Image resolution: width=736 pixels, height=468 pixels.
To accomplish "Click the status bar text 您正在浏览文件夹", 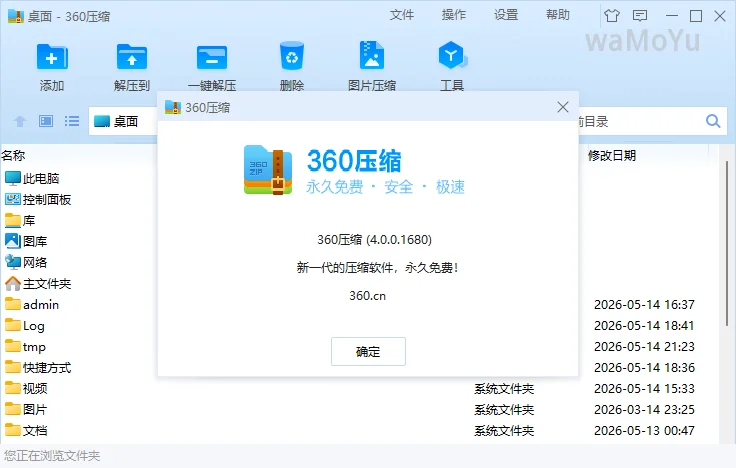I will tap(52, 456).
